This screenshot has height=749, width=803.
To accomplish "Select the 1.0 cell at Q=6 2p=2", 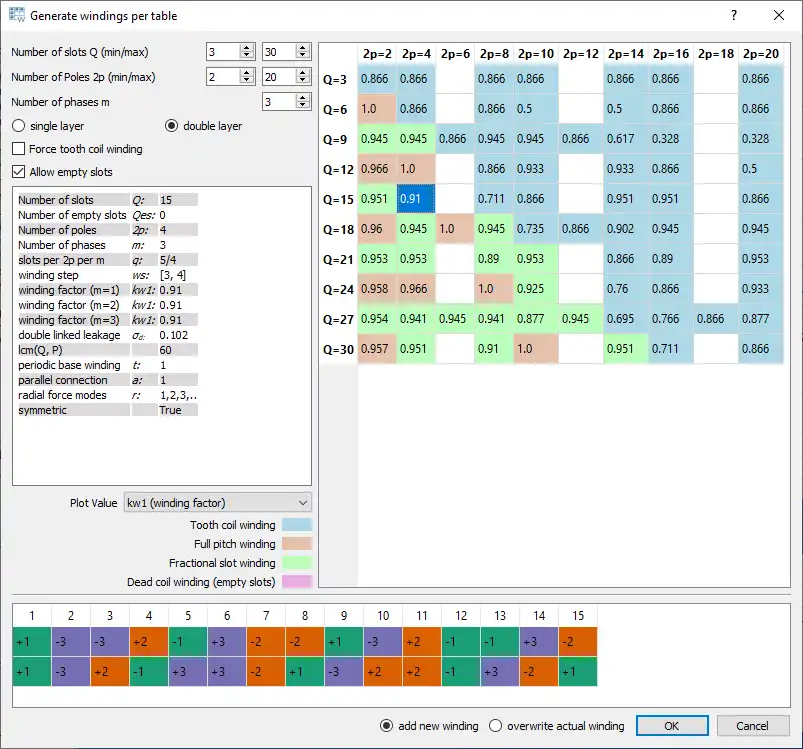I will point(377,109).
